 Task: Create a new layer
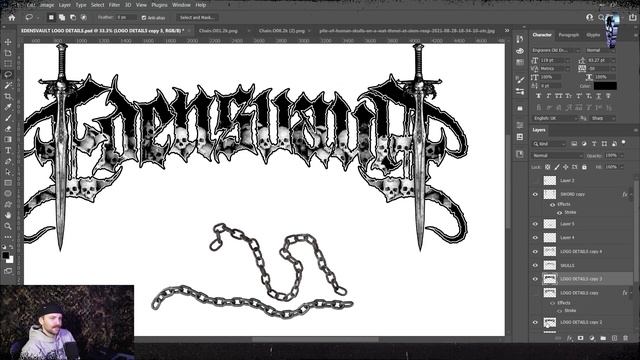coord(614,338)
